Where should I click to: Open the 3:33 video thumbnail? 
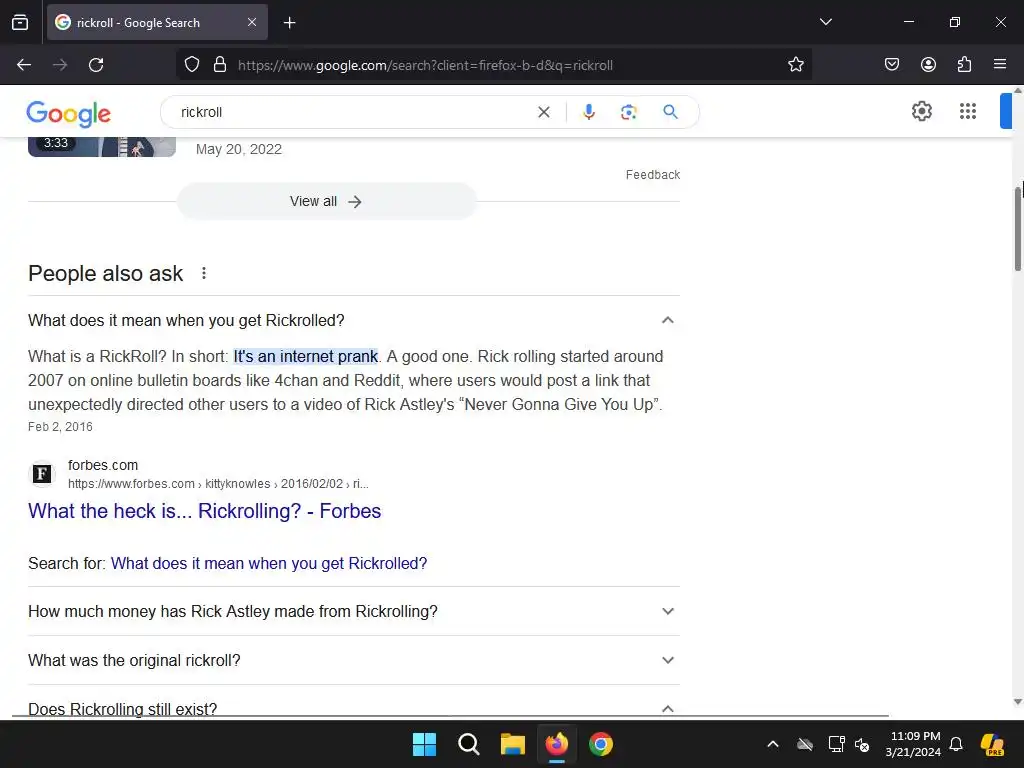(102, 147)
